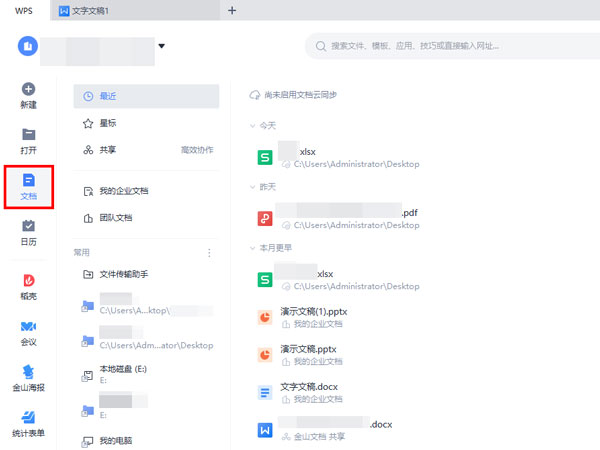Click the search files input box

(x=450, y=46)
